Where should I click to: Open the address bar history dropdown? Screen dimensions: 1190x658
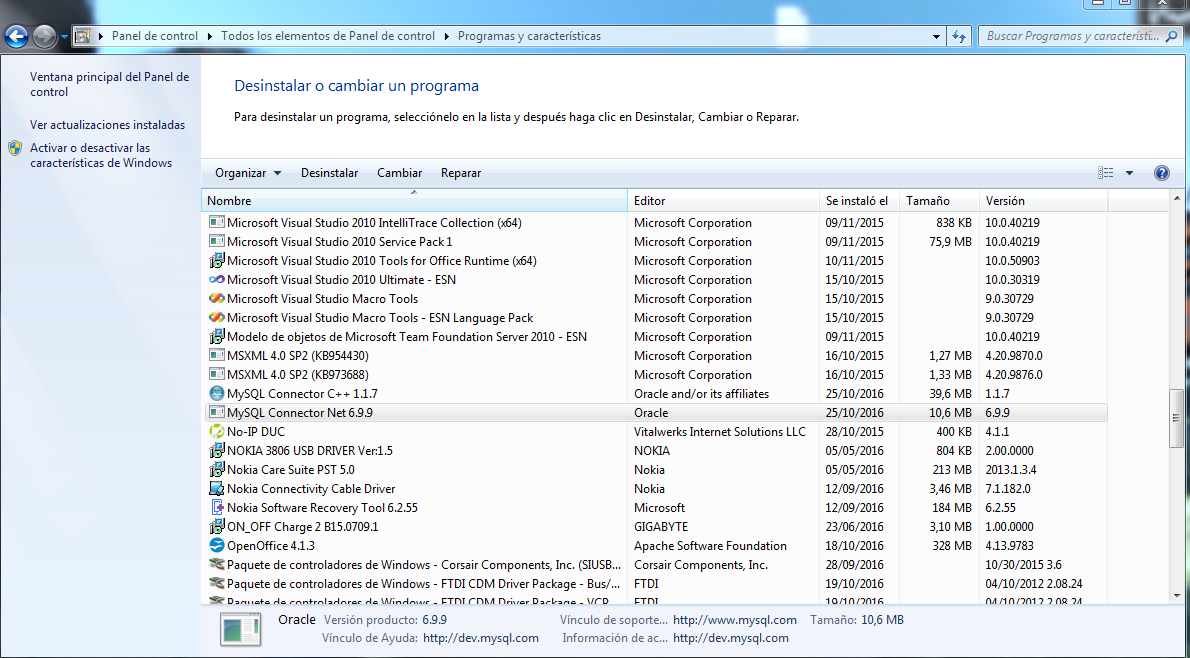click(936, 36)
